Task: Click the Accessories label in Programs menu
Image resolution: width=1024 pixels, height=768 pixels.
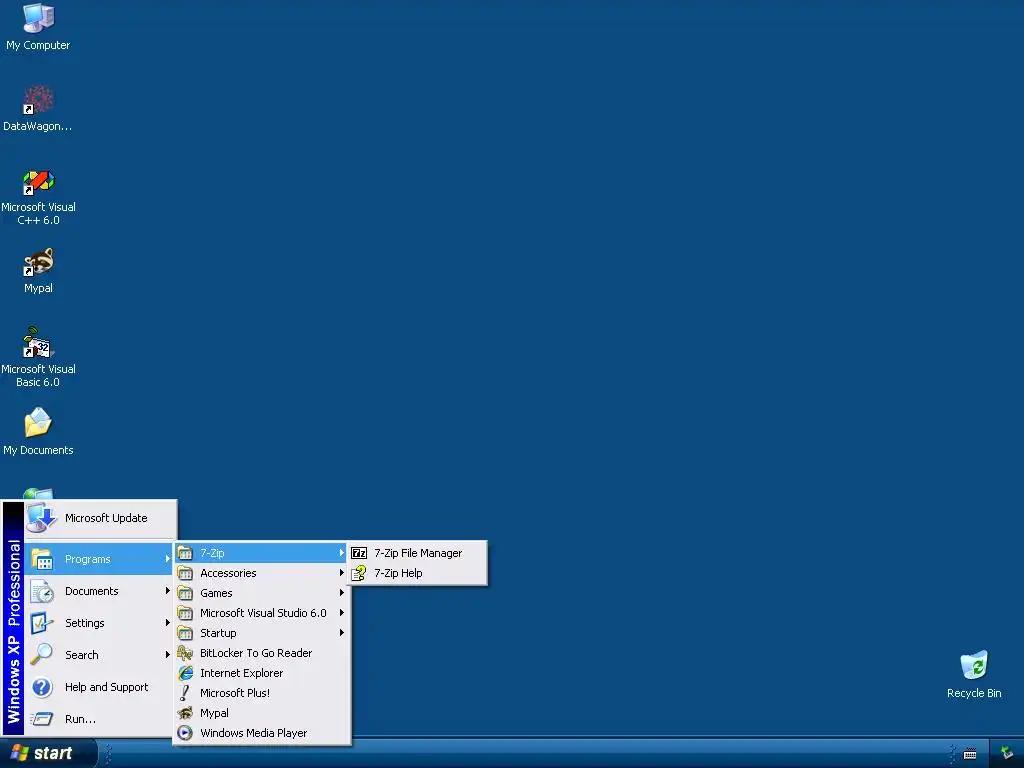Action: point(228,573)
